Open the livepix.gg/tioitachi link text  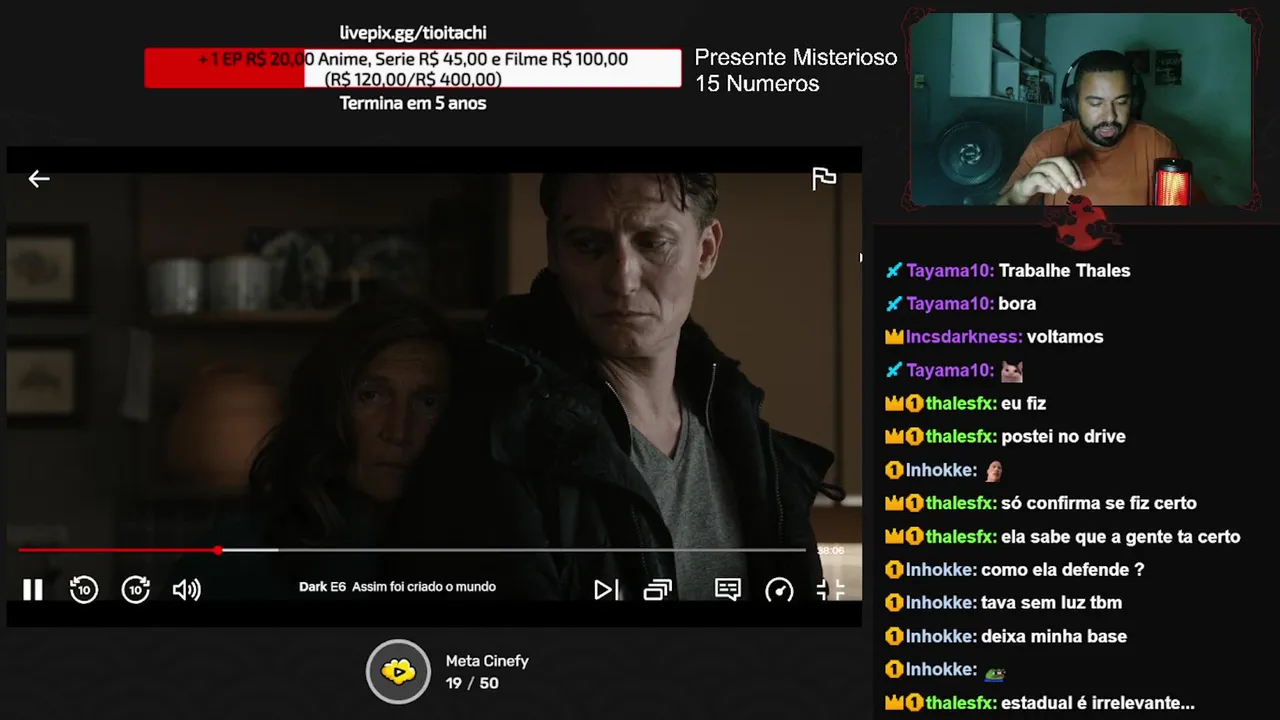(413, 33)
